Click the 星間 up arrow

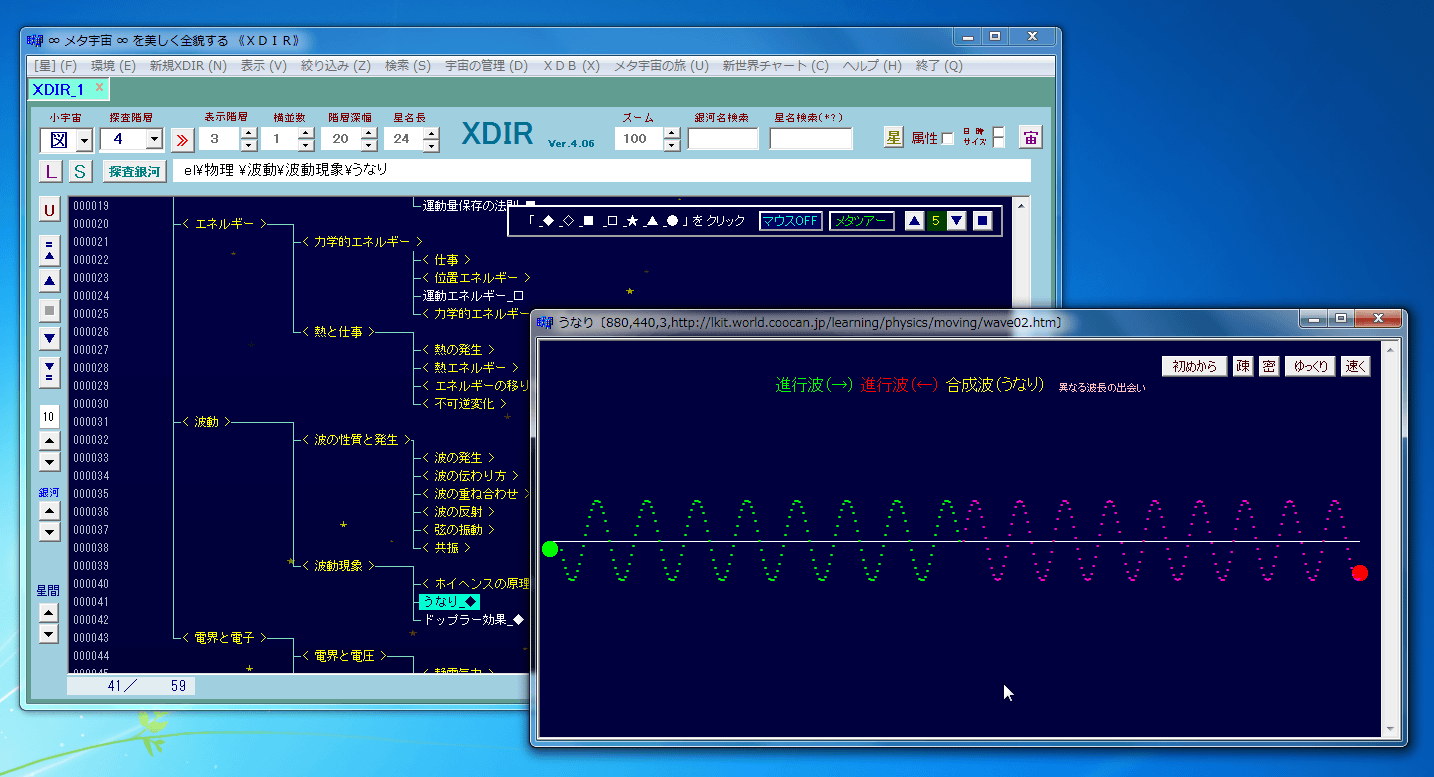pos(49,612)
